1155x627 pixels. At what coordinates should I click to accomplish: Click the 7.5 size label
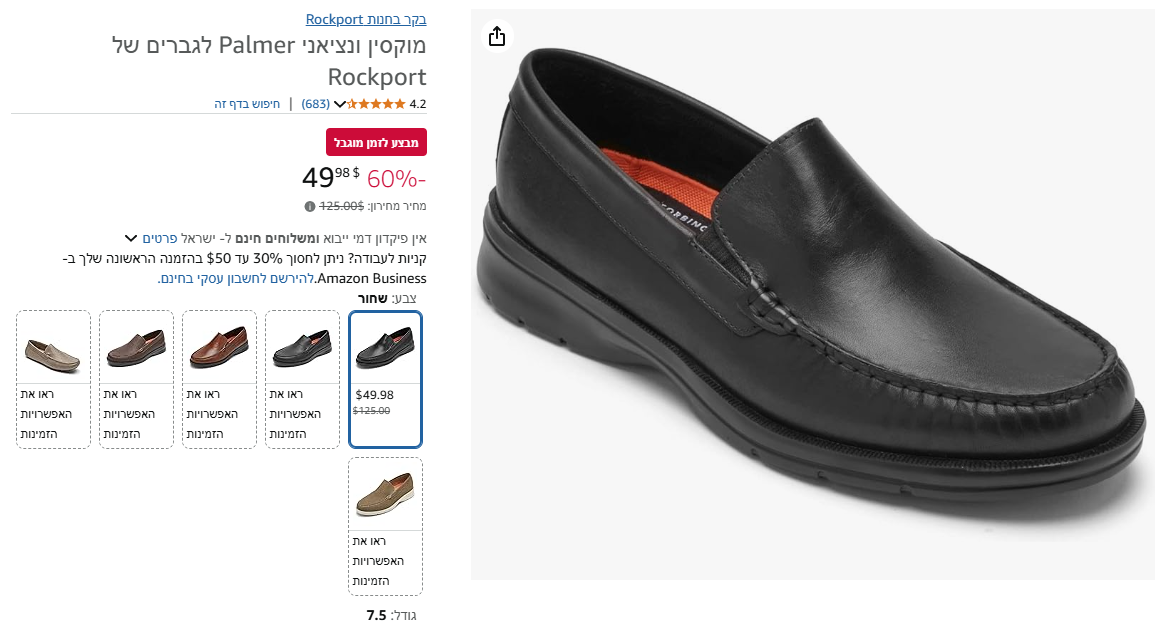(x=376, y=615)
